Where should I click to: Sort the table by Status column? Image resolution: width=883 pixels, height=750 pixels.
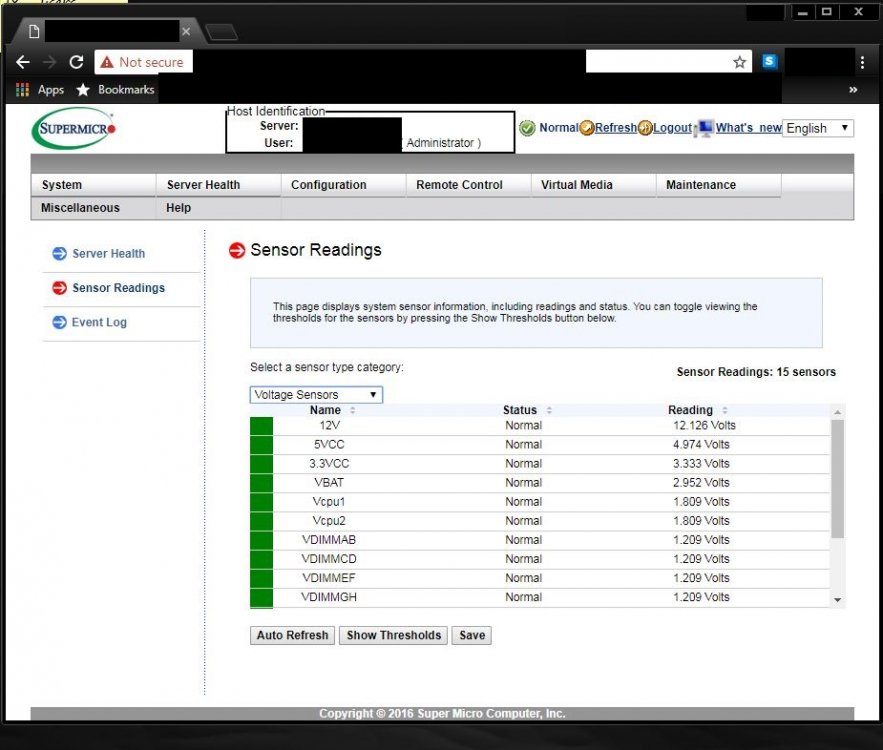click(527, 410)
